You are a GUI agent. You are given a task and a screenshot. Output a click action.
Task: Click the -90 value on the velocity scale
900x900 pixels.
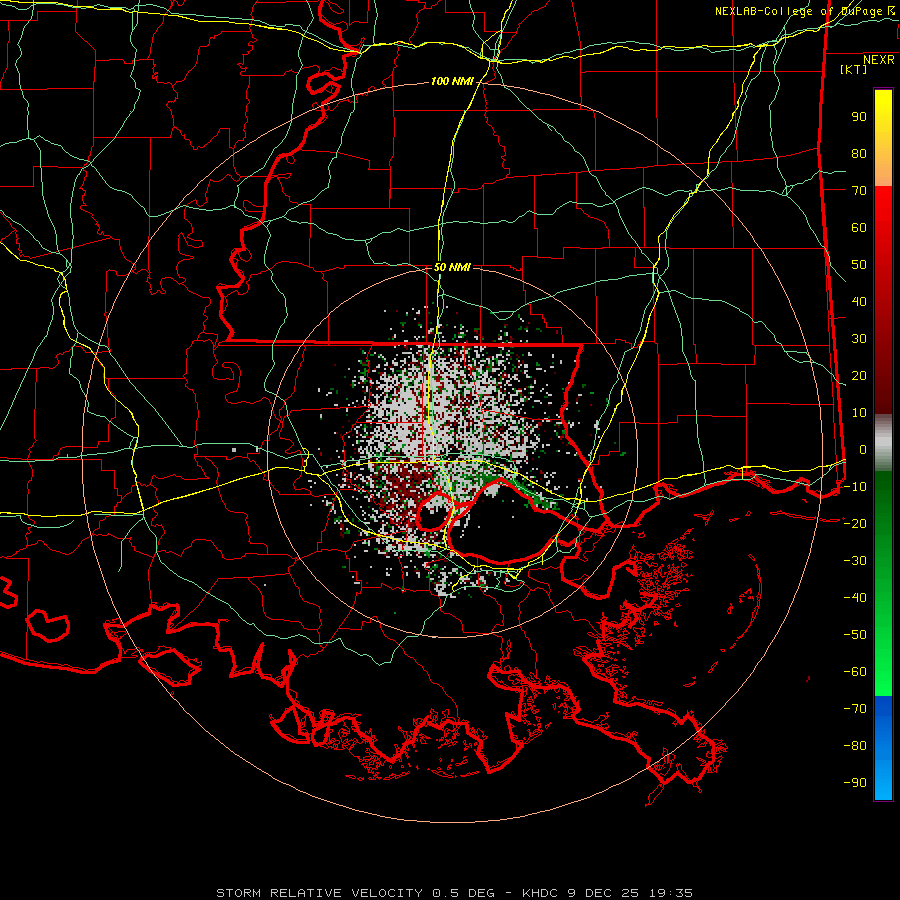(855, 783)
